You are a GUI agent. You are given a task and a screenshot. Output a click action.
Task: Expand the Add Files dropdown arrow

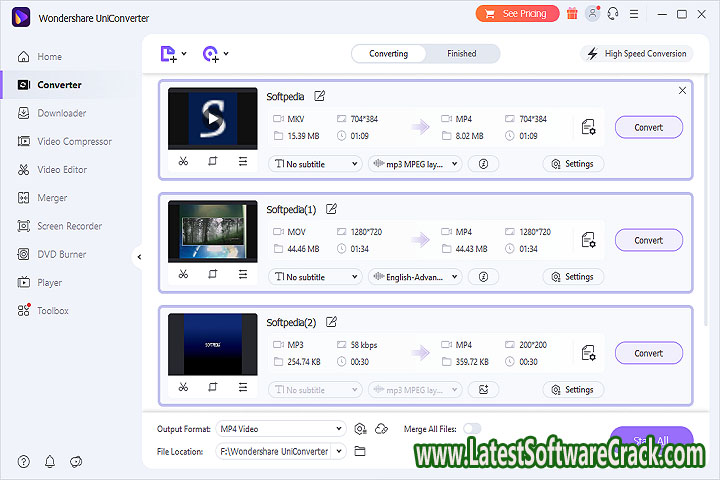(x=184, y=53)
